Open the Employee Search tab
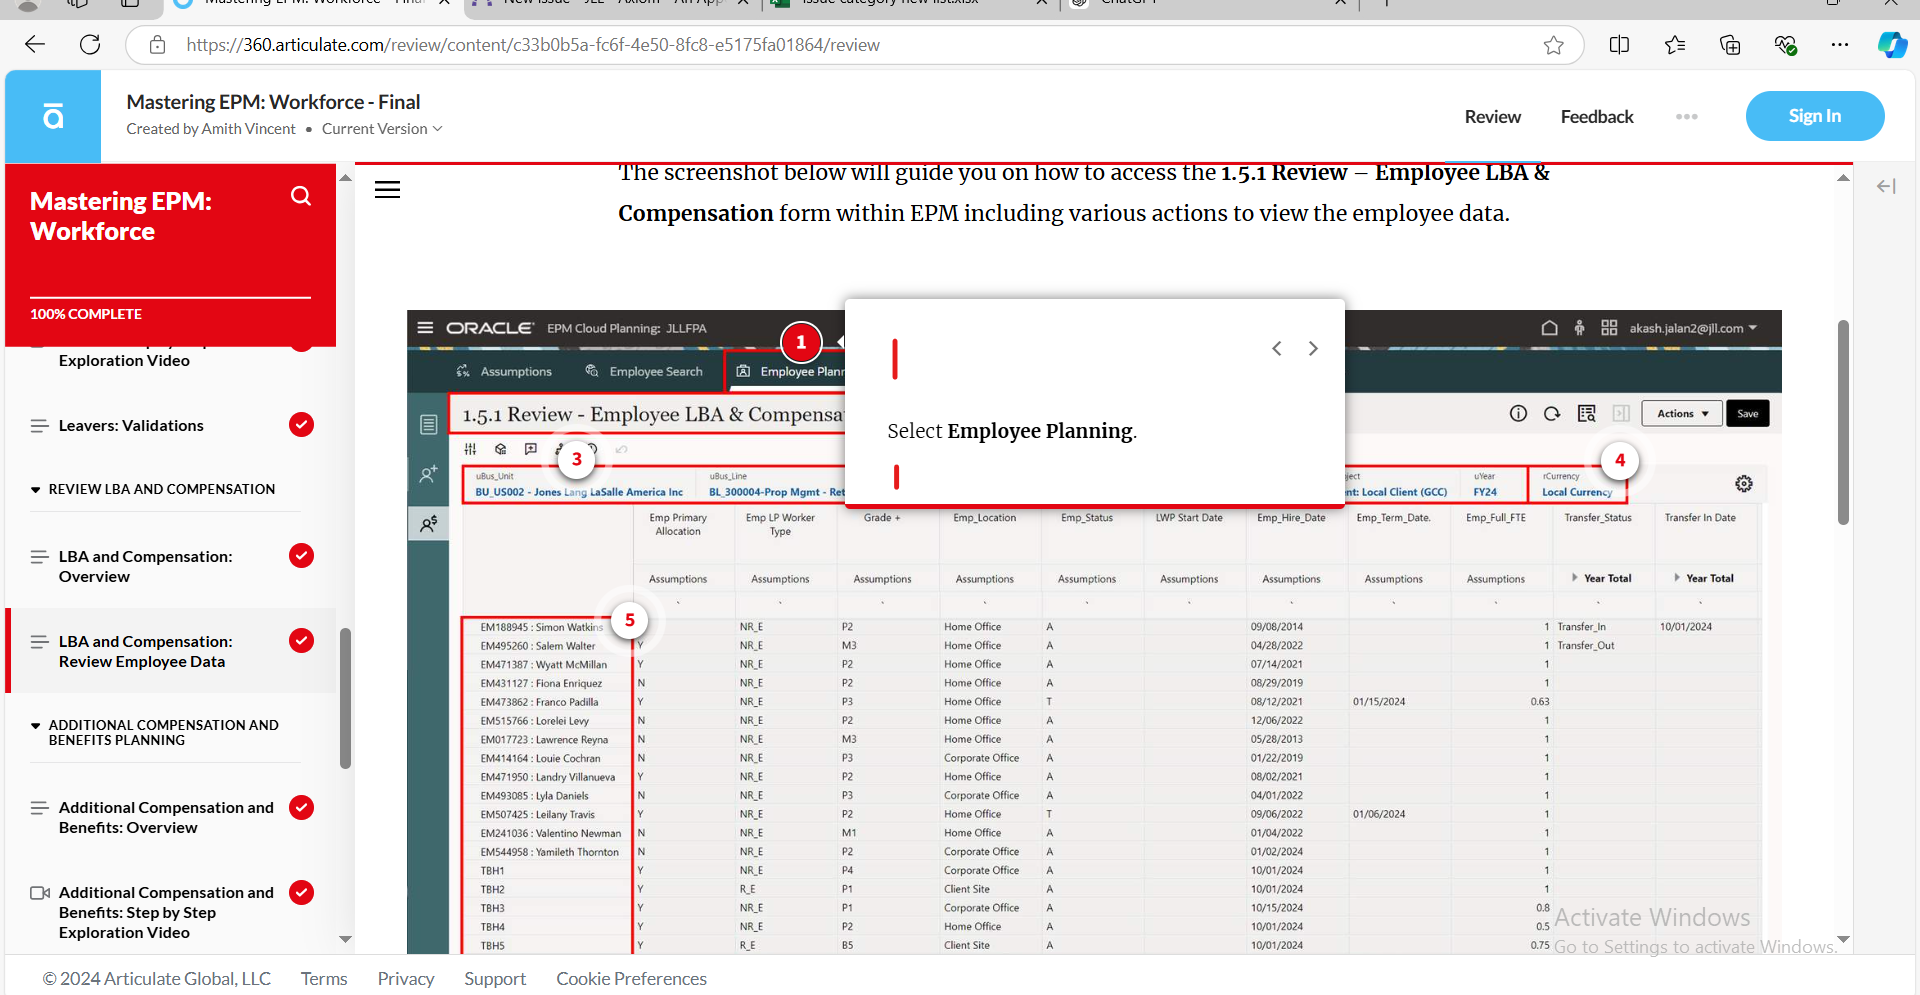Image resolution: width=1920 pixels, height=995 pixels. point(644,371)
